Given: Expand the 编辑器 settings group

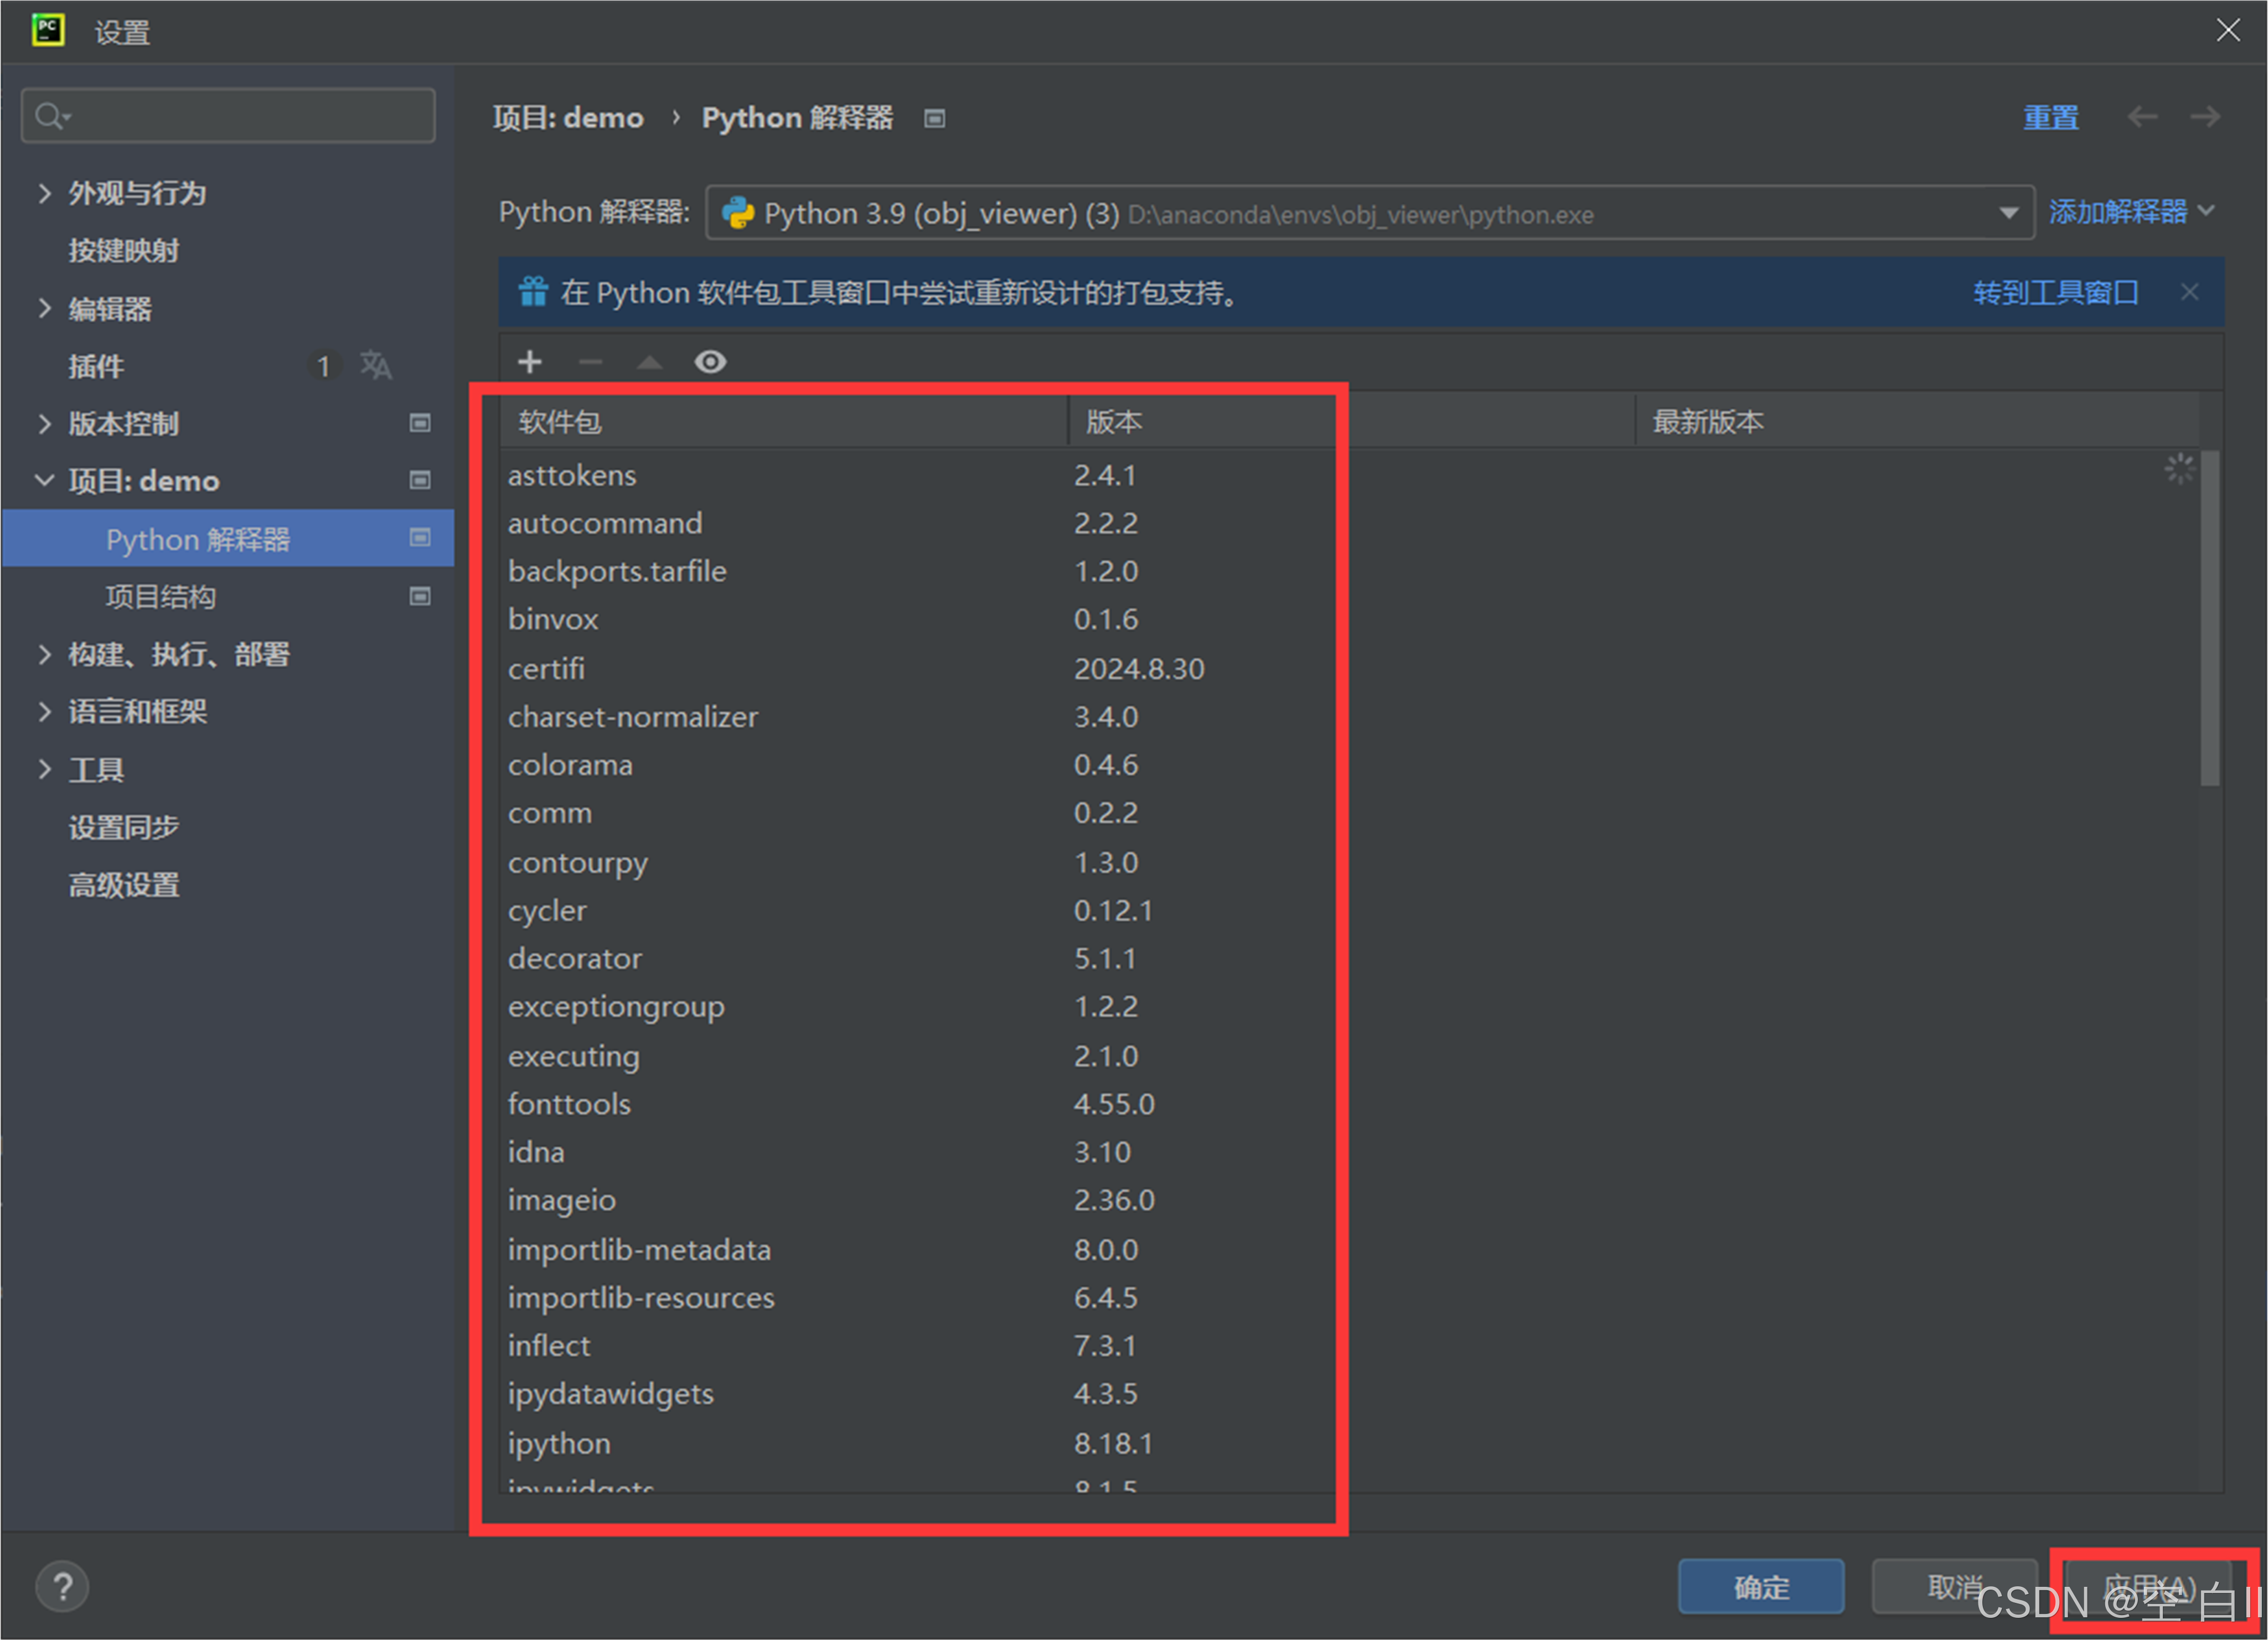Looking at the screenshot, I should tap(44, 309).
